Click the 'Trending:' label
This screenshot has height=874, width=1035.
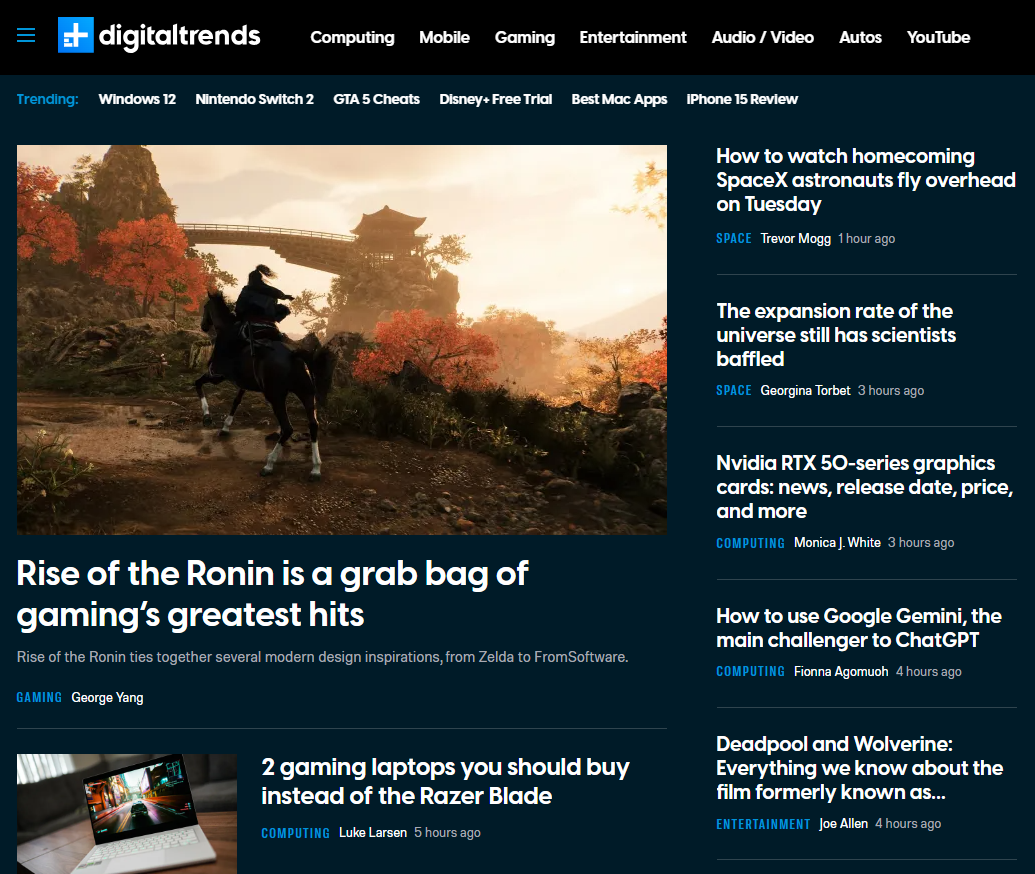pos(48,99)
